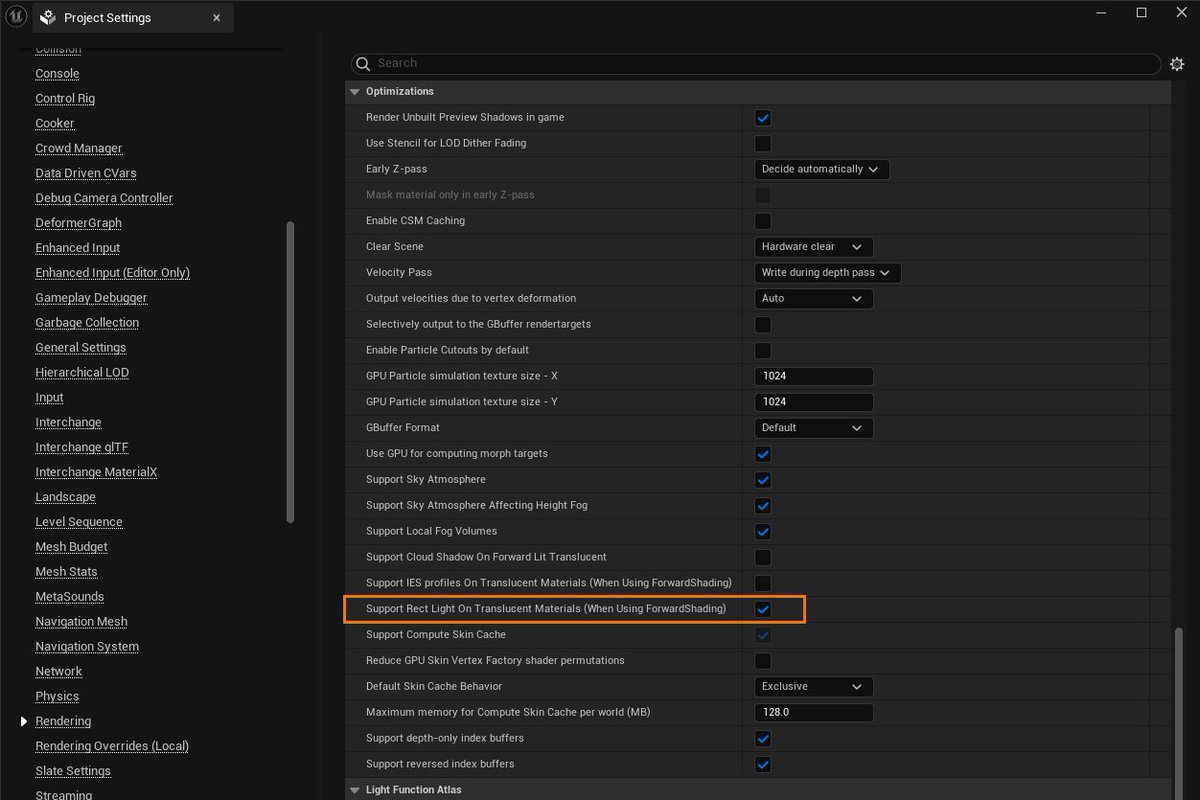Enable Cloud Shadow On Forward Lit Translucent
The width and height of the screenshot is (1200, 800).
click(763, 557)
